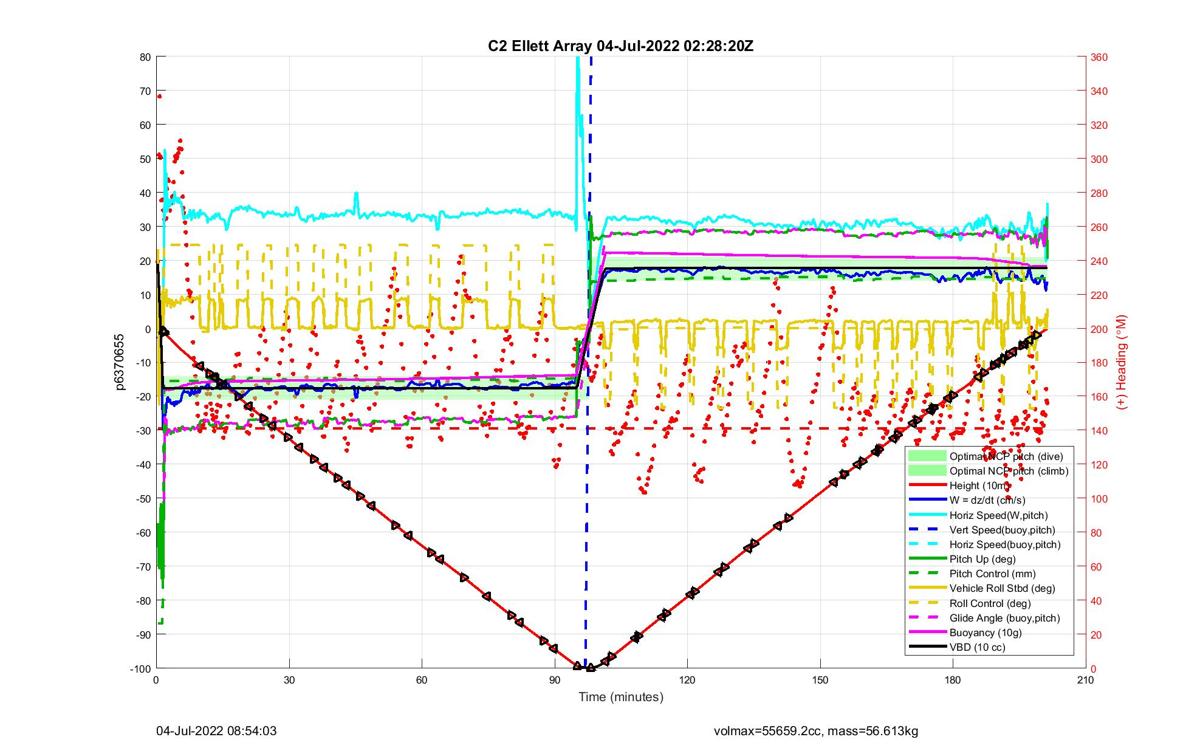Click the left y-axis tick label '-100'
The height and width of the screenshot is (751, 1200).
point(139,668)
